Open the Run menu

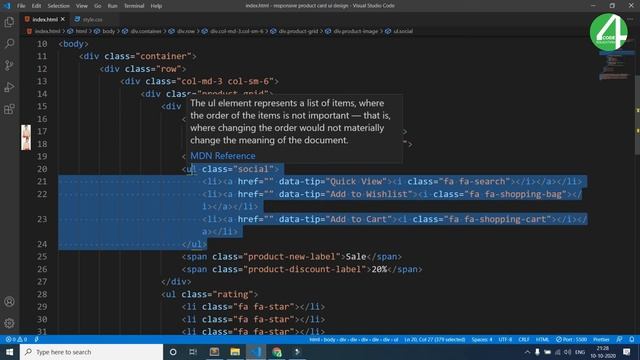[112, 6]
